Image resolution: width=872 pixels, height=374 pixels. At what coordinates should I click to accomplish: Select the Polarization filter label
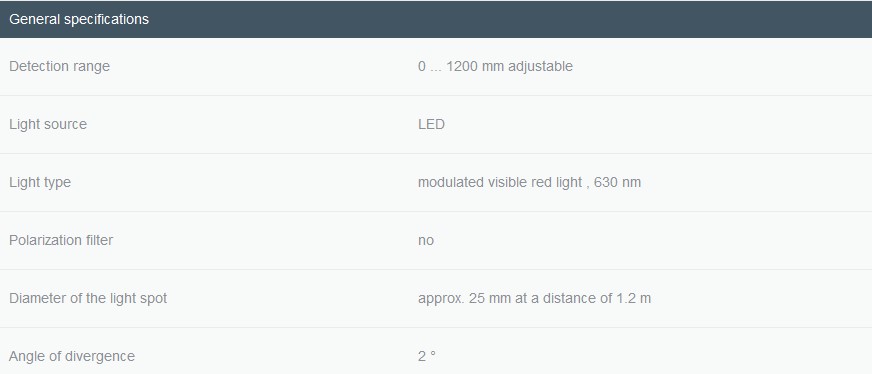coord(61,240)
